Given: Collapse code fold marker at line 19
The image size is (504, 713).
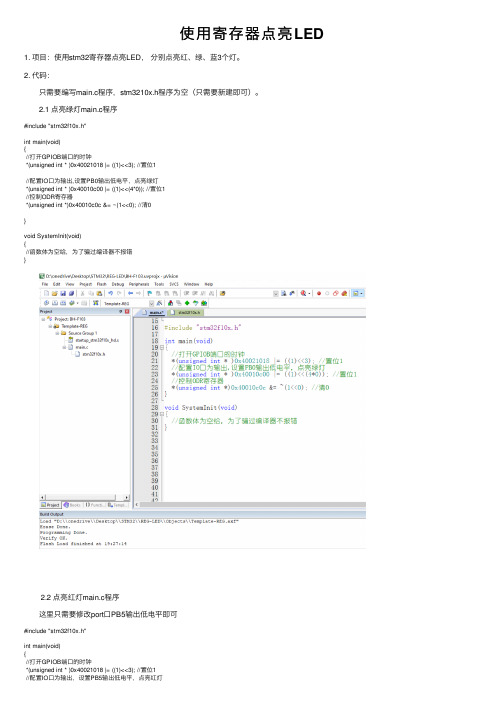Looking at the screenshot, I should [x=161, y=347].
